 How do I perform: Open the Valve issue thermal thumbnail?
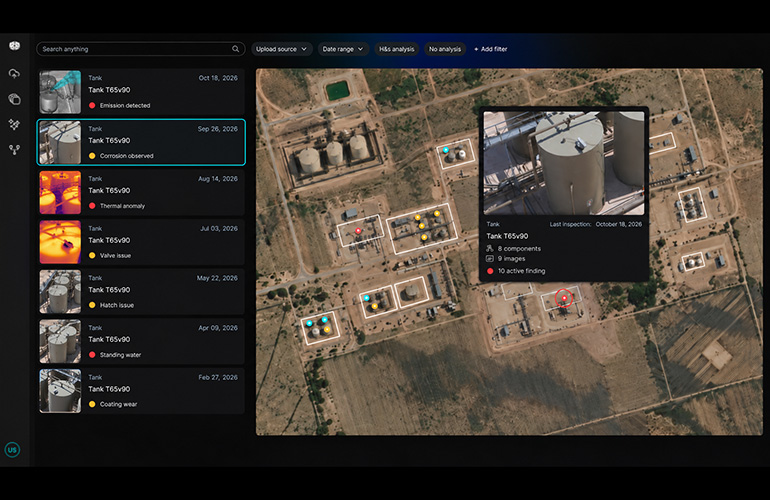tap(60, 242)
